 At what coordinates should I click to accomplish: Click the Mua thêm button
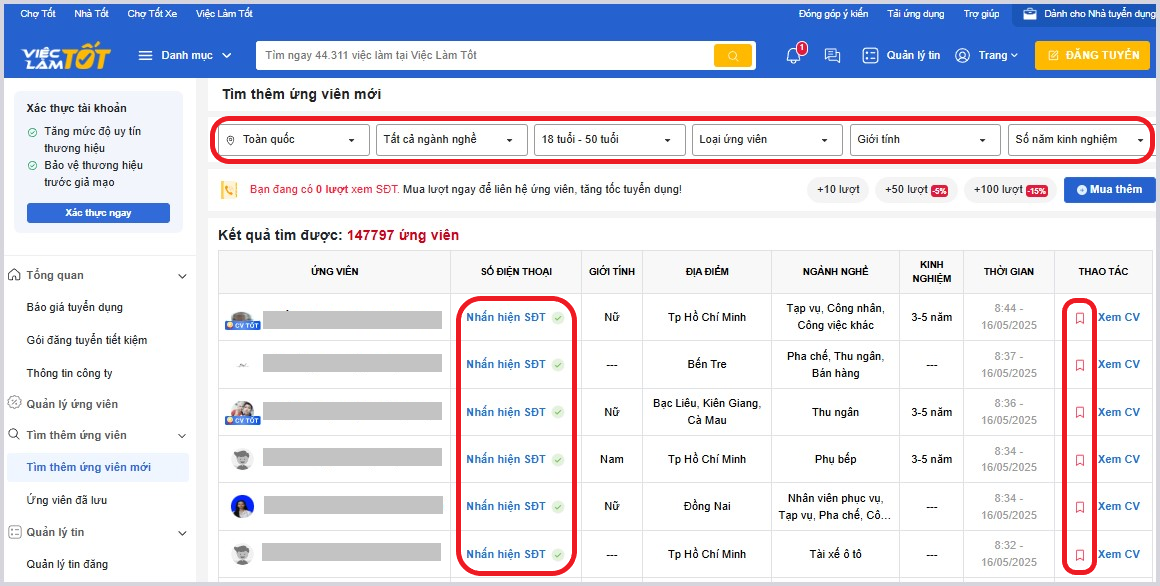tap(1110, 189)
